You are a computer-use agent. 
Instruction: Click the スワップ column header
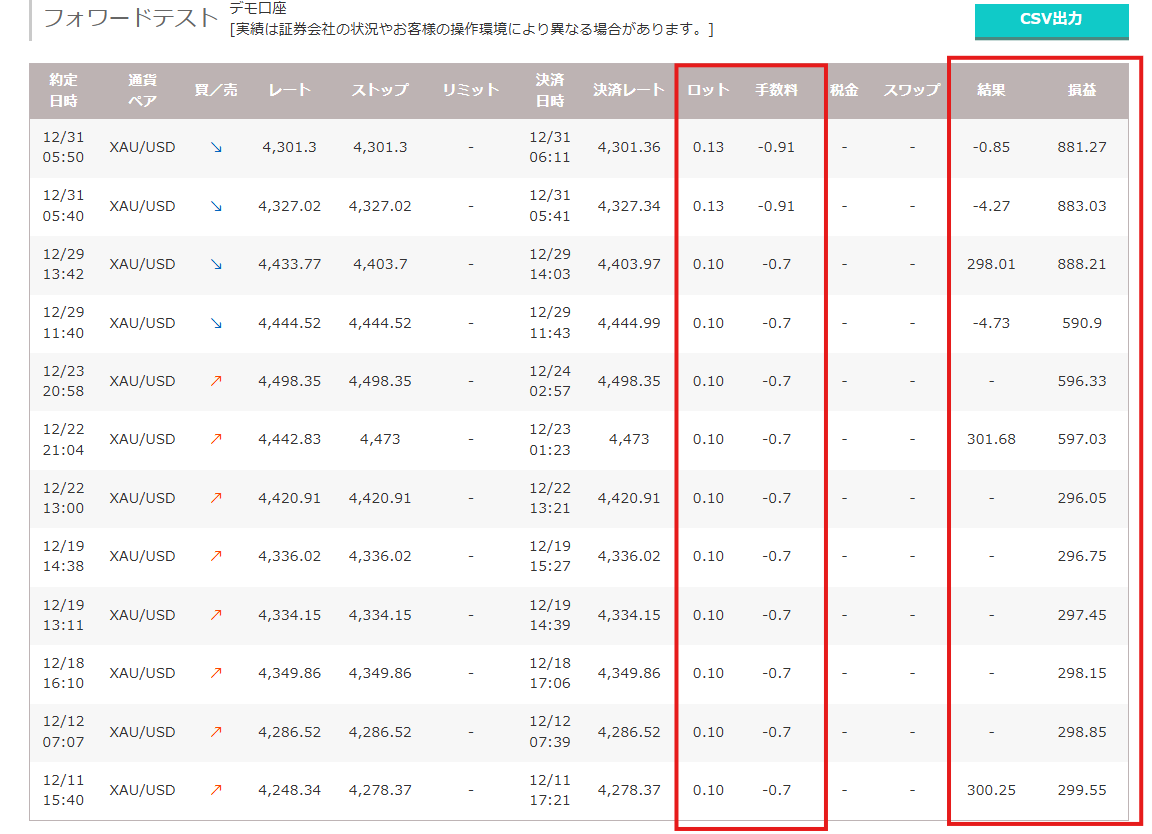point(912,90)
